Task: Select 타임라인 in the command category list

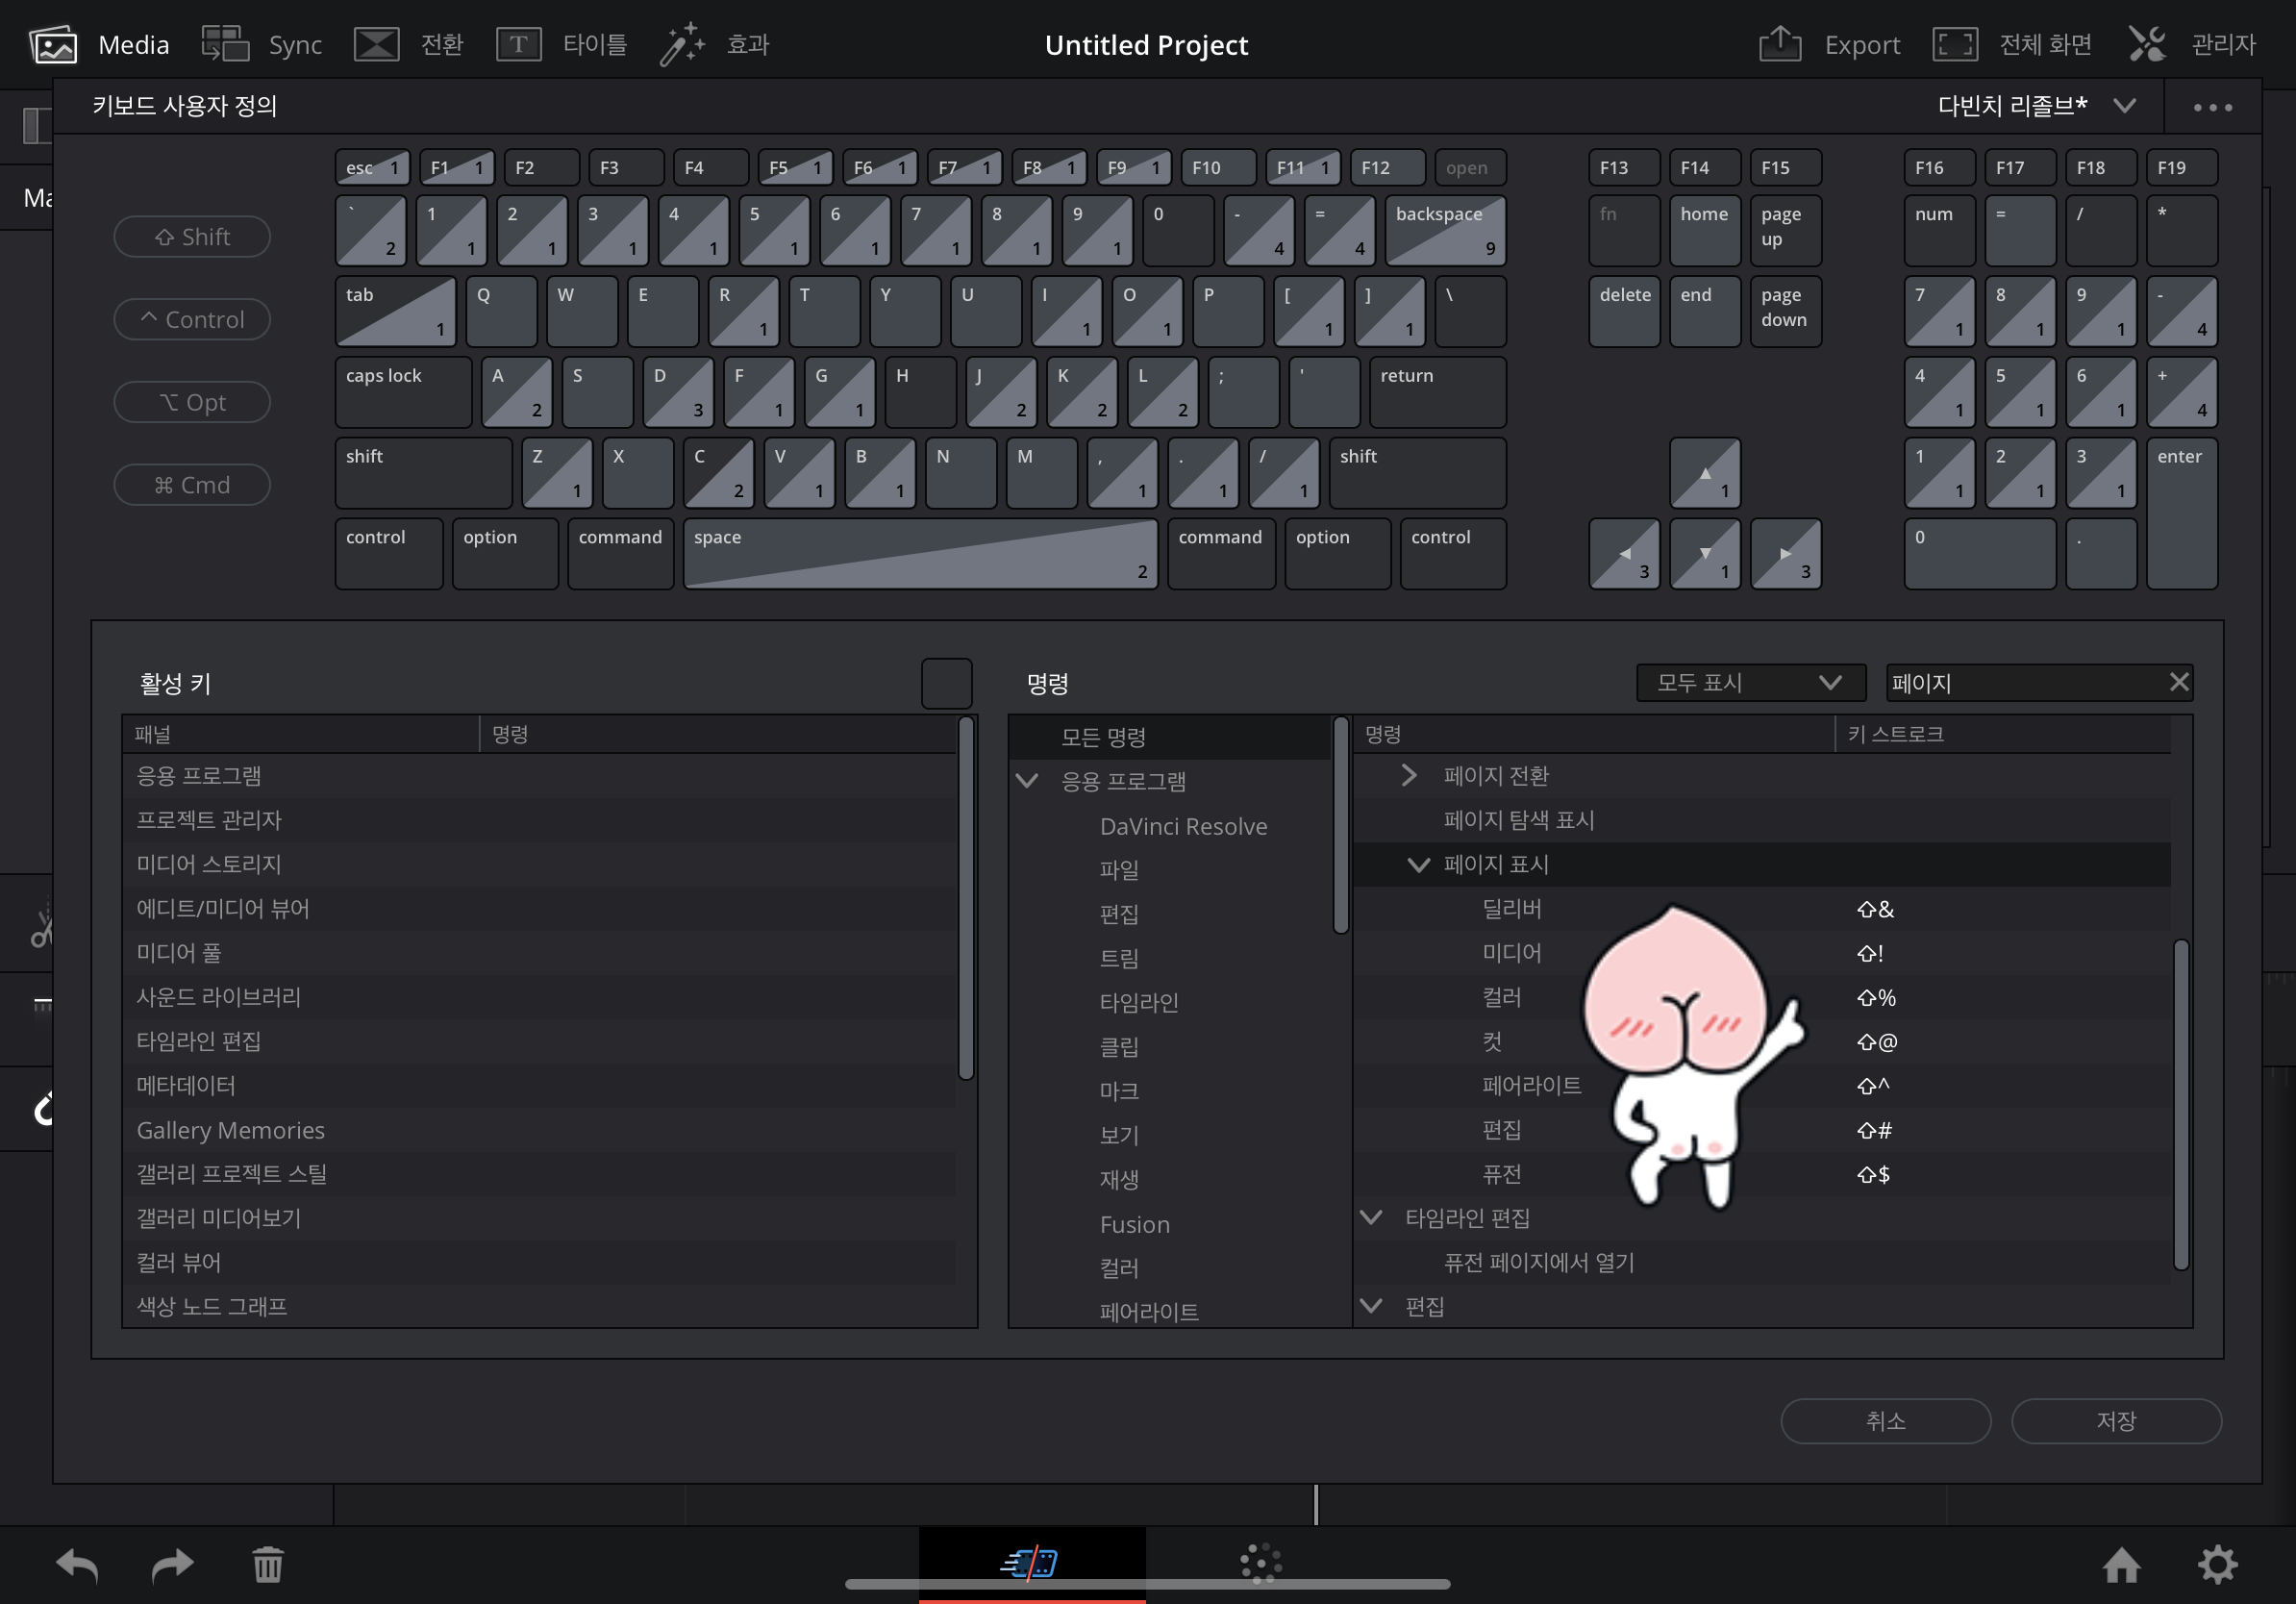Action: 1138,1002
